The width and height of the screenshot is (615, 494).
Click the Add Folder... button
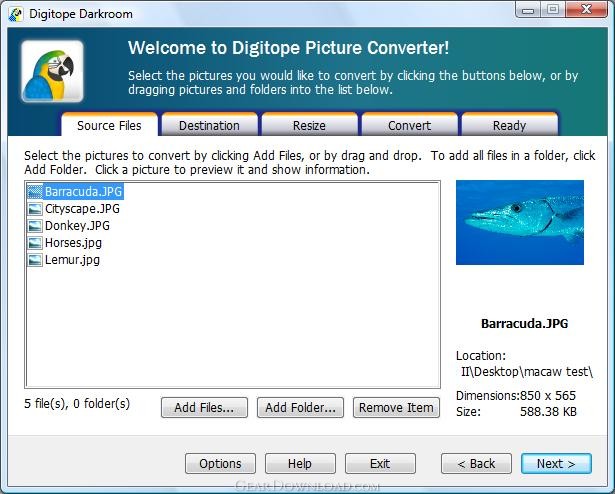[x=300, y=408]
